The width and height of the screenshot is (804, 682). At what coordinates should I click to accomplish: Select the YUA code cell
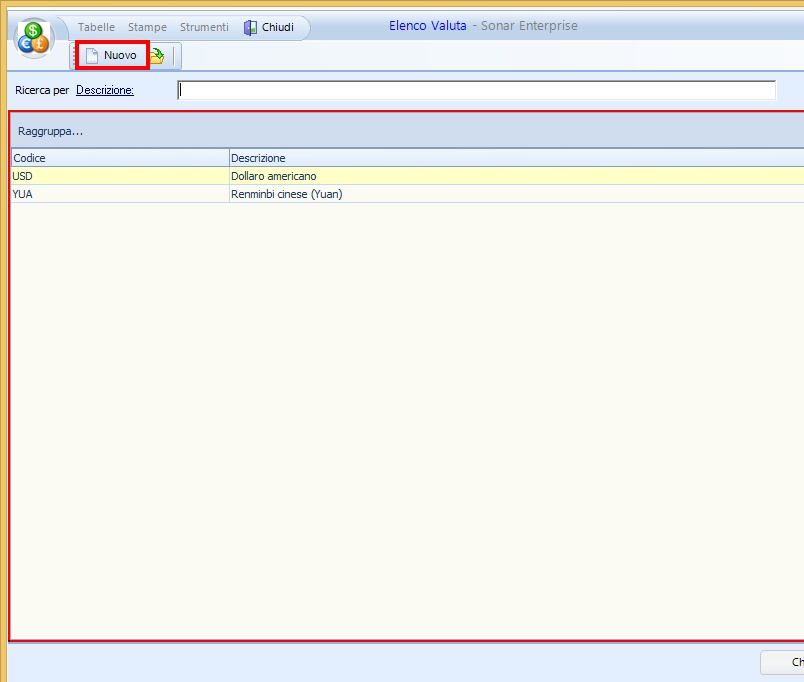pos(119,194)
